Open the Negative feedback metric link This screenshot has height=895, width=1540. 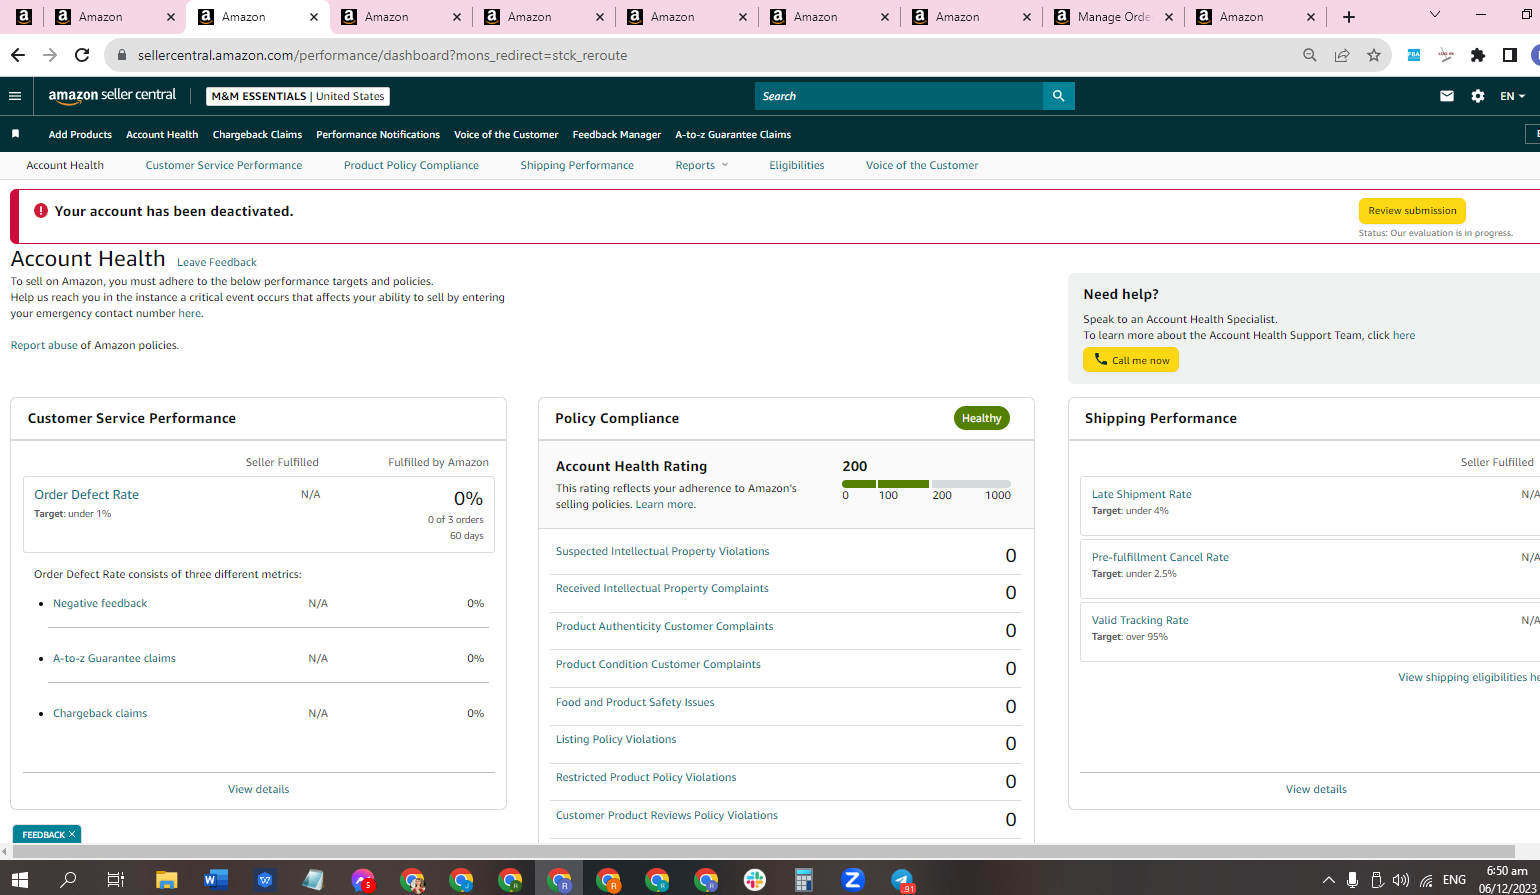(x=100, y=603)
